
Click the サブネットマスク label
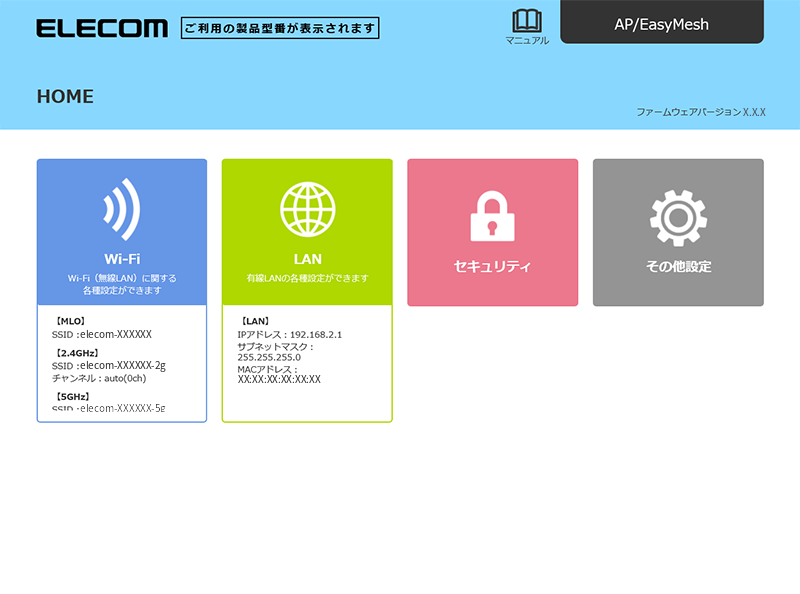tap(276, 346)
